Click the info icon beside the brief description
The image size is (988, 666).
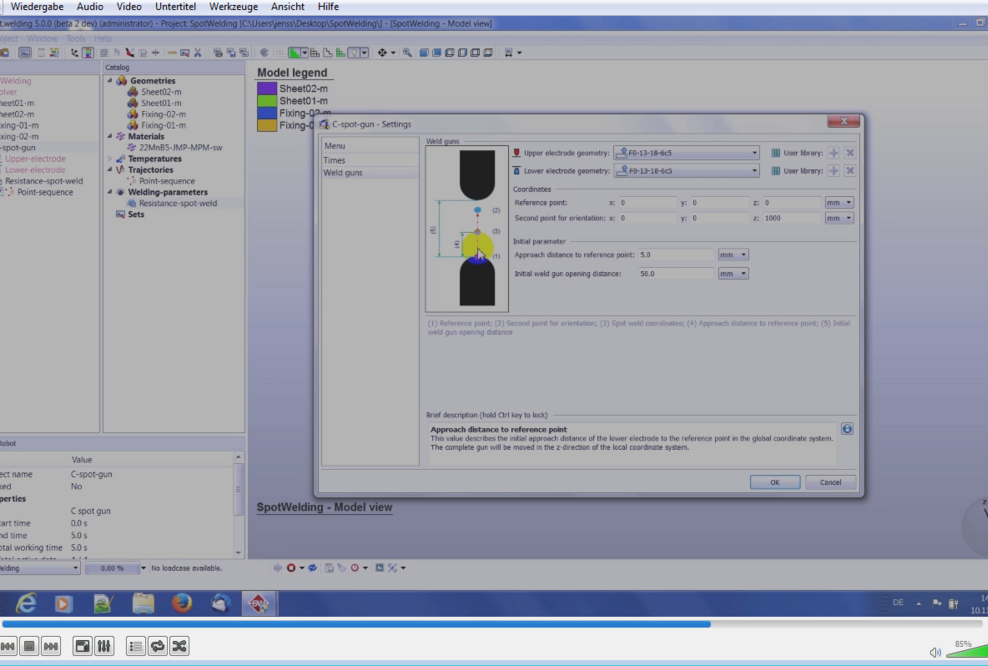click(847, 429)
